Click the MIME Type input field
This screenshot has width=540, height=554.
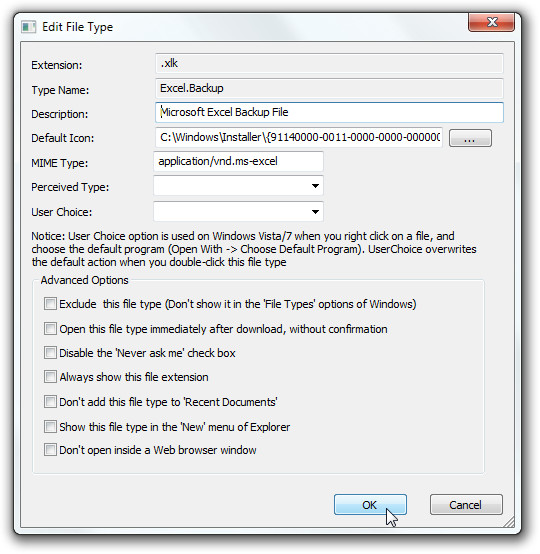(238, 161)
